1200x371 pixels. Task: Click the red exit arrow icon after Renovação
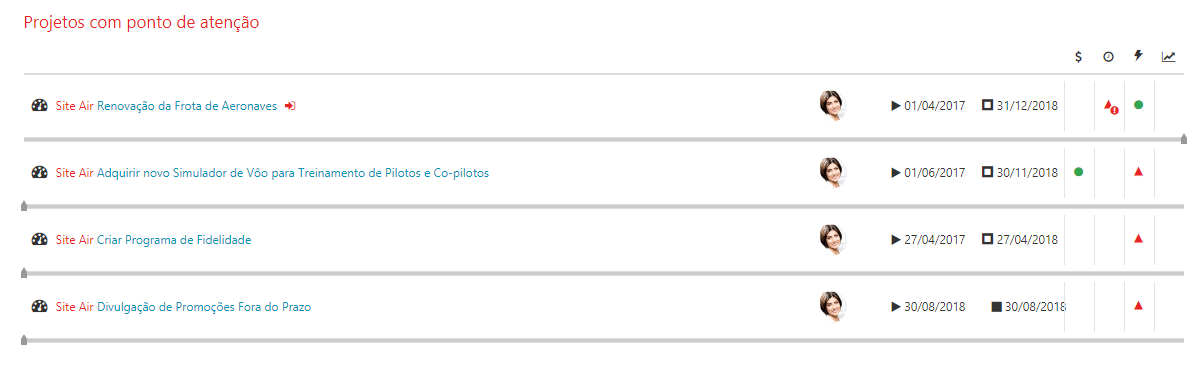click(x=290, y=105)
